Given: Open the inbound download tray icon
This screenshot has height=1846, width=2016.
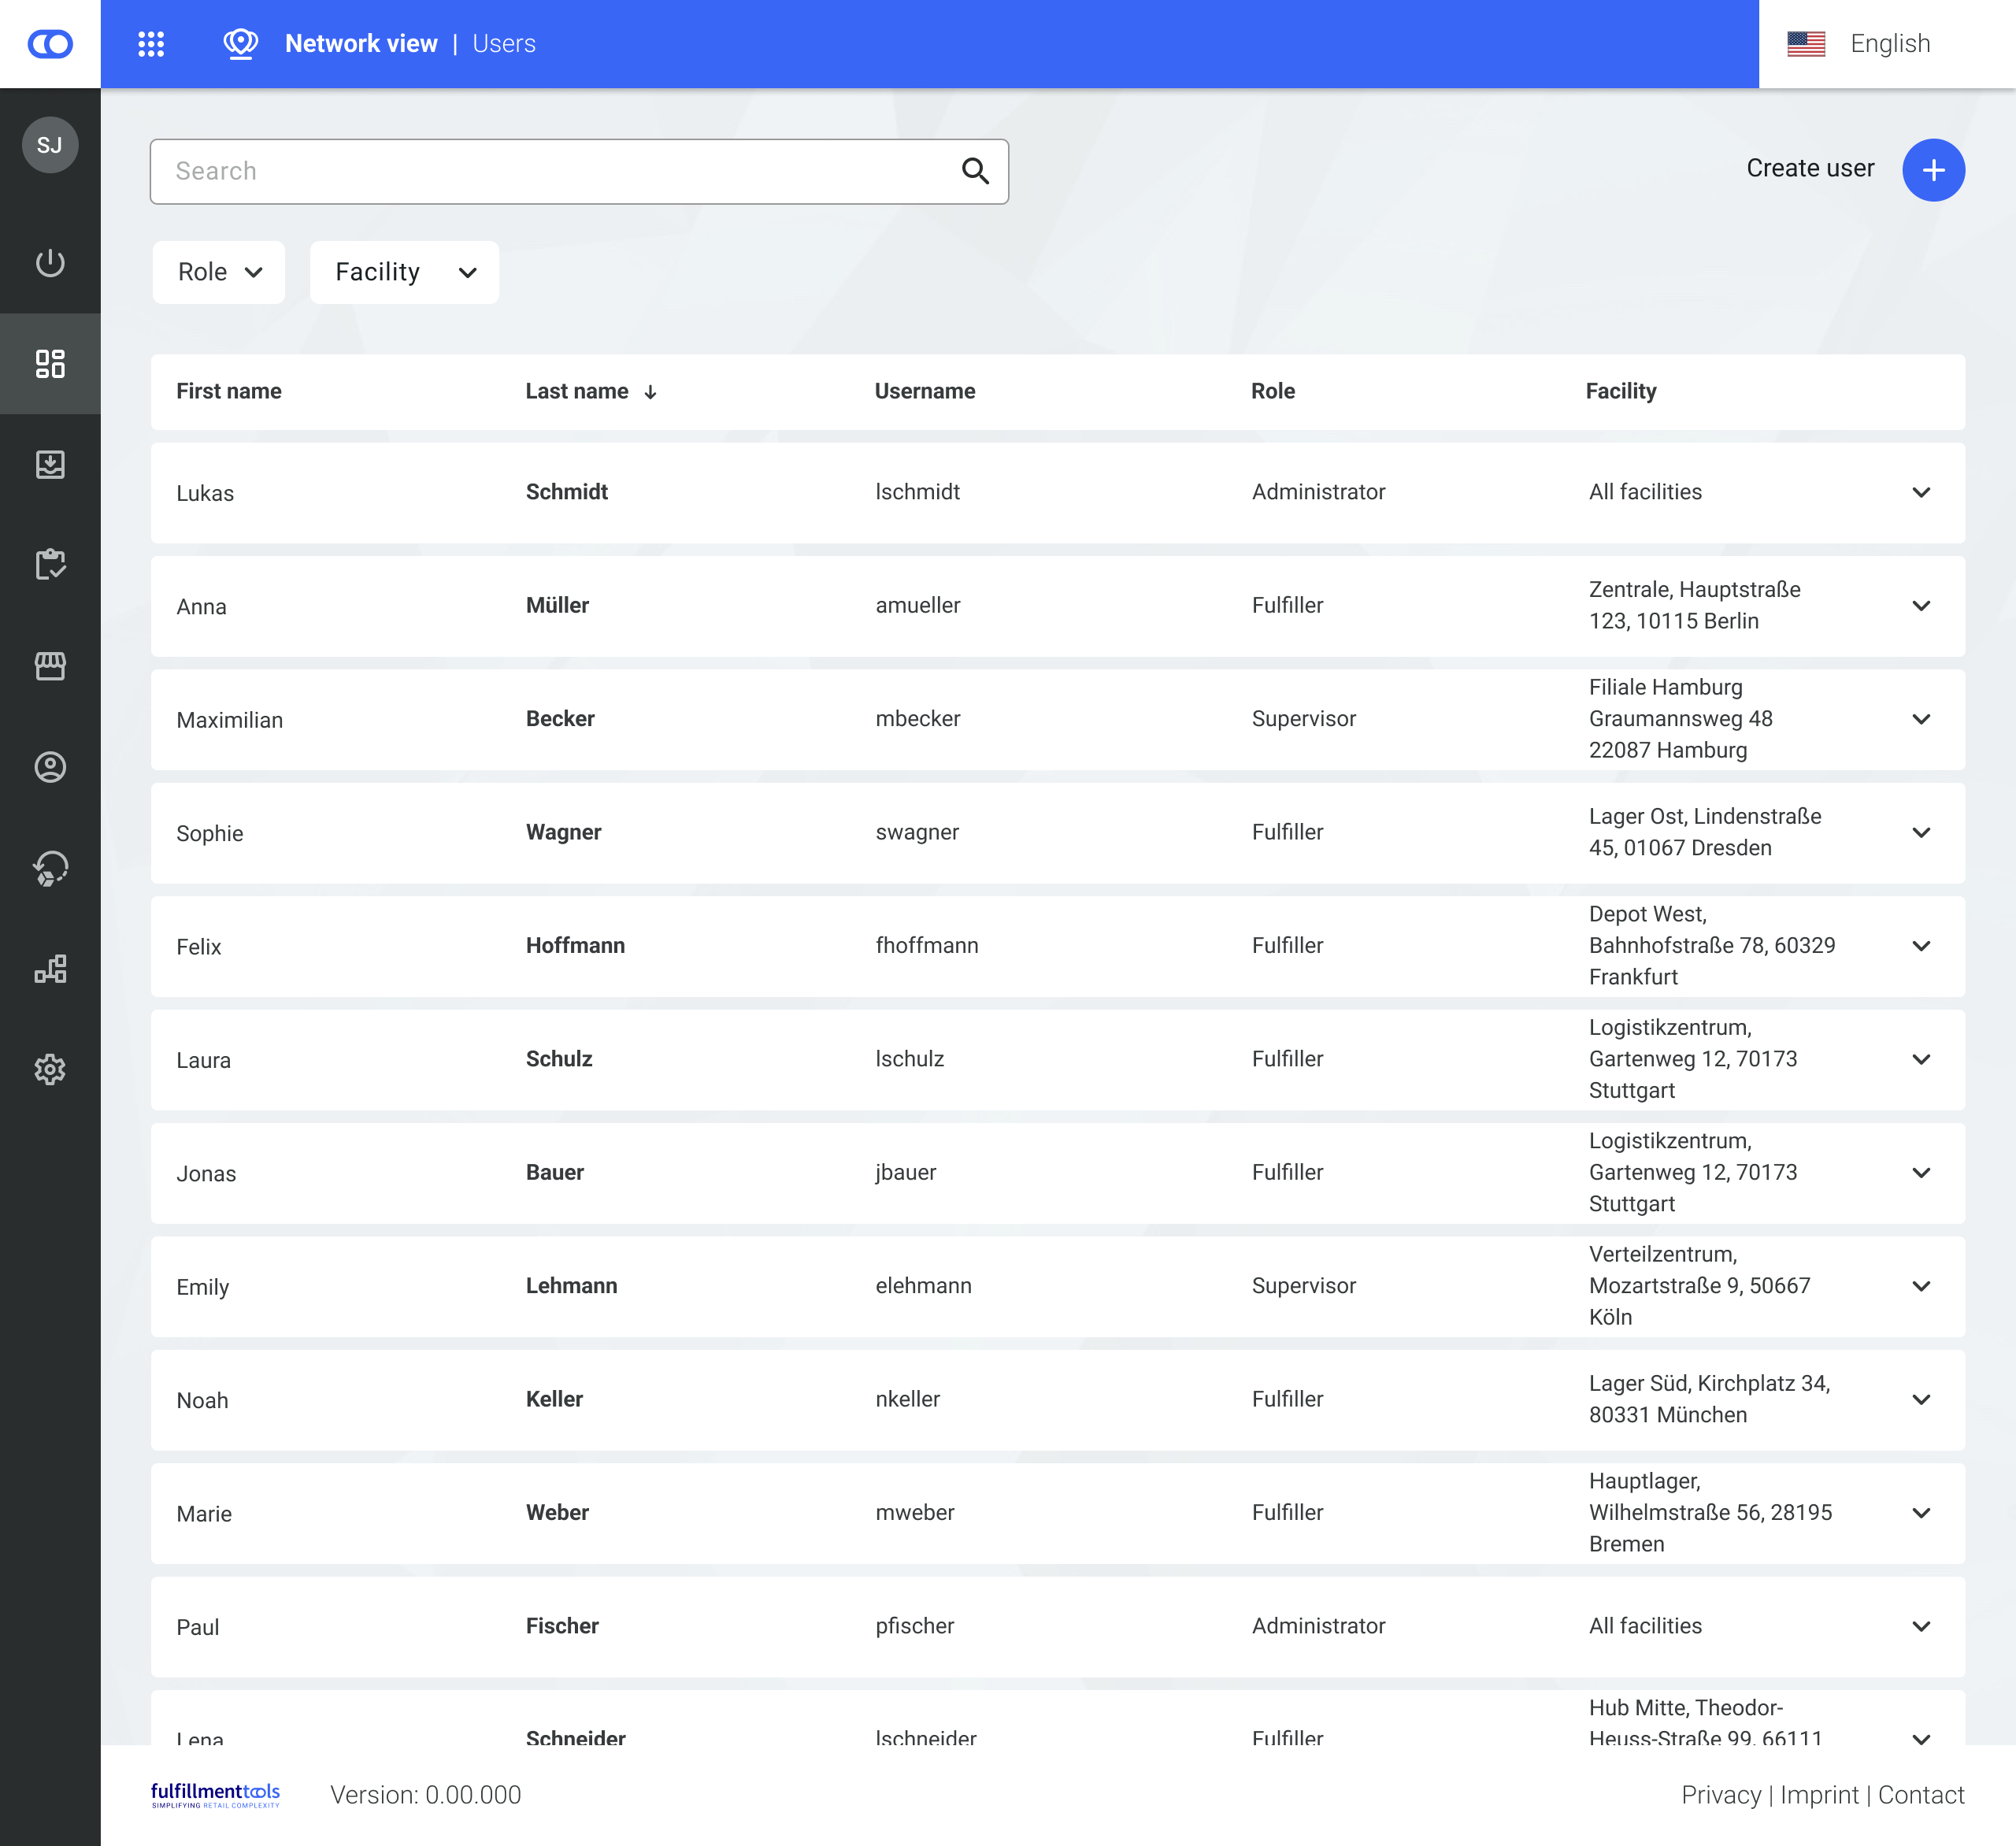Looking at the screenshot, I should click(x=50, y=464).
